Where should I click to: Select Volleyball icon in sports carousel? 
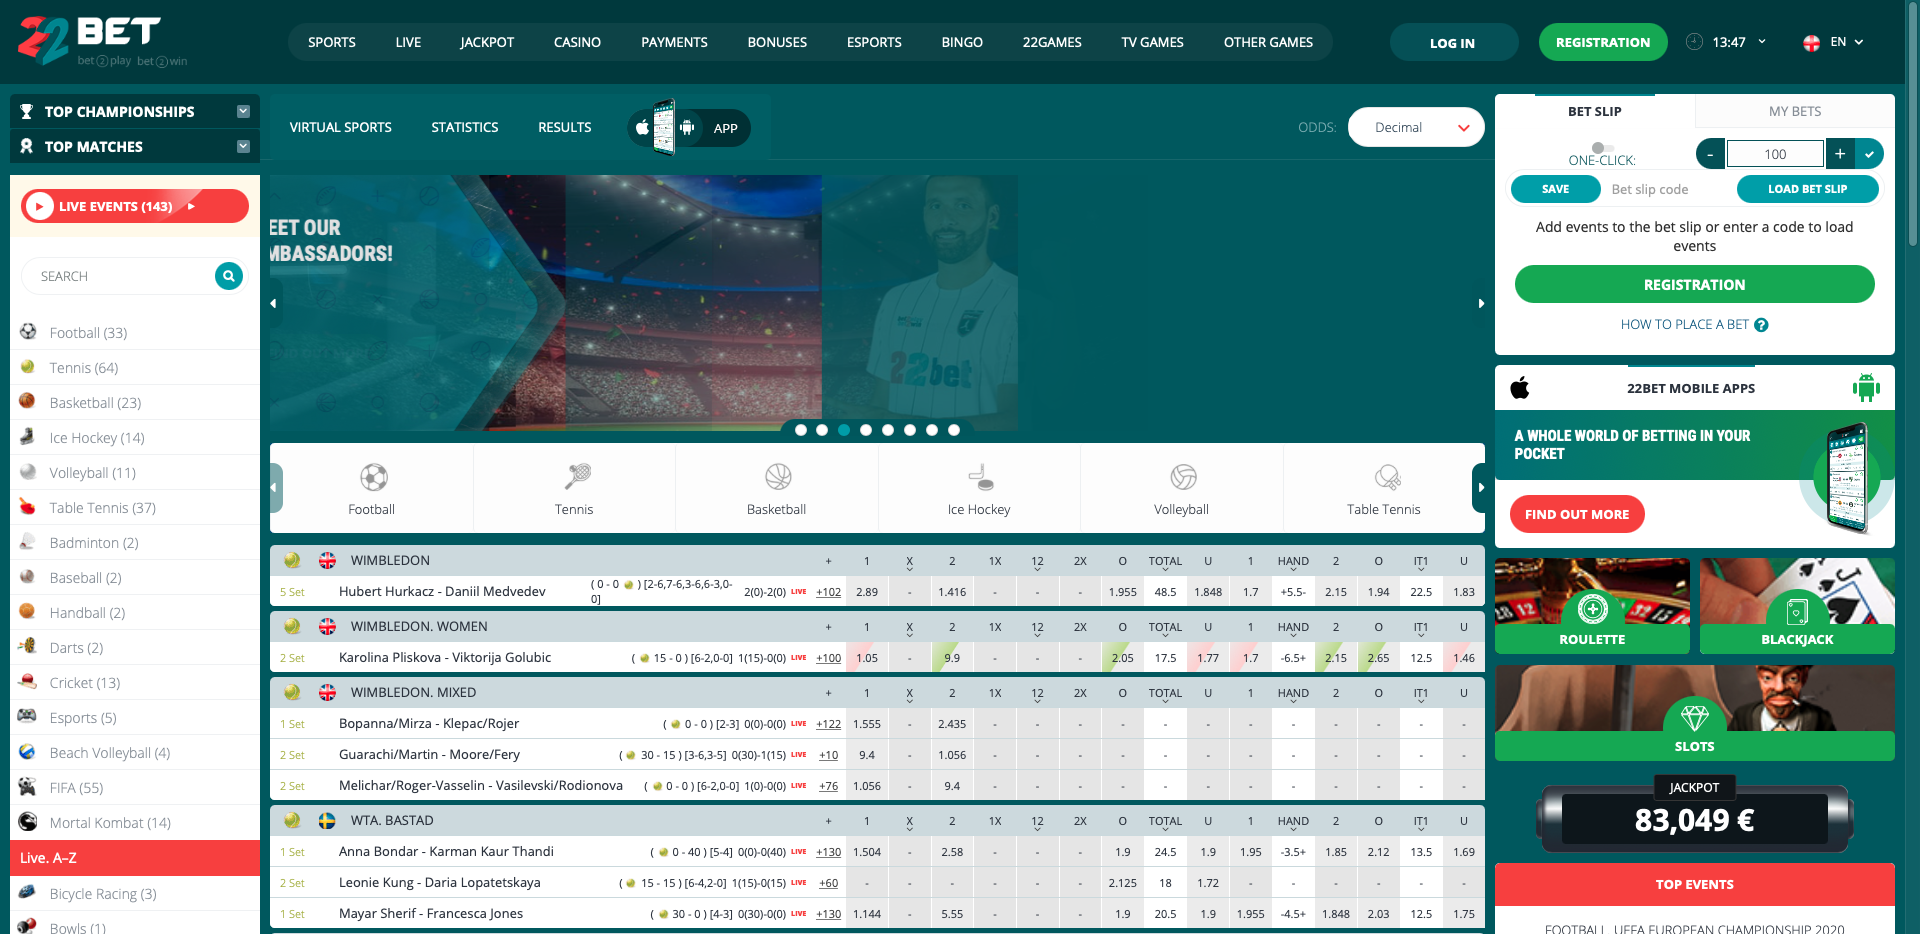[x=1183, y=477]
